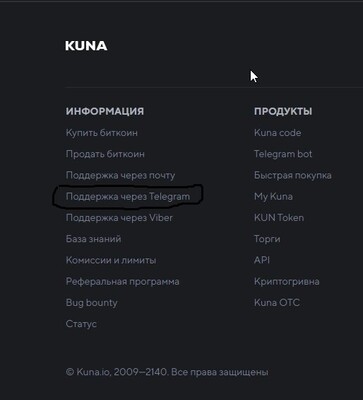Open the API link
Viewport: 363px width, 400px height.
[x=262, y=260]
